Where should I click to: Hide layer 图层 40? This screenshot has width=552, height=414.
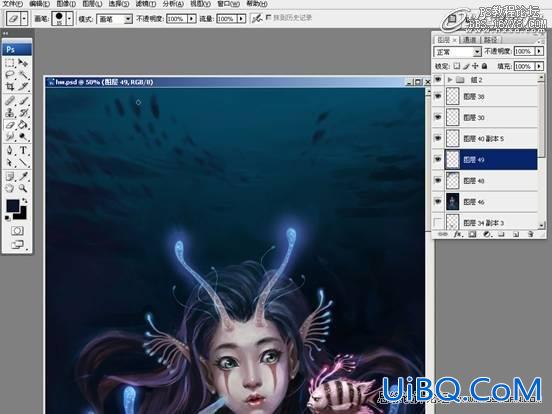(438, 181)
